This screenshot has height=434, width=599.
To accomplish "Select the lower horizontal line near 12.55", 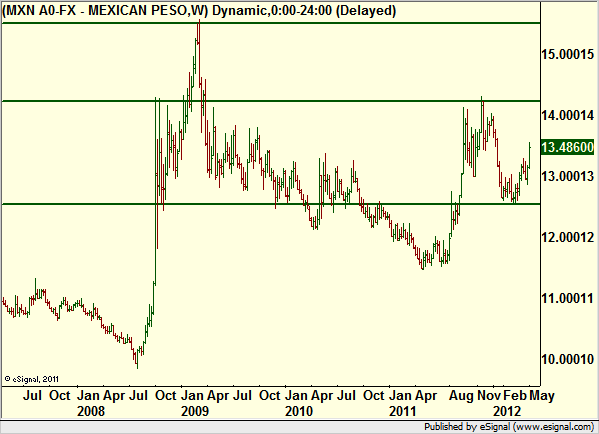I will coord(271,204).
